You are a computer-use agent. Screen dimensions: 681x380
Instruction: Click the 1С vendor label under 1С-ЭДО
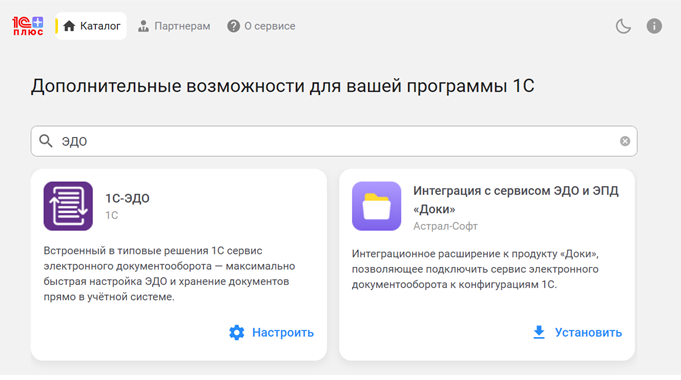[112, 215]
